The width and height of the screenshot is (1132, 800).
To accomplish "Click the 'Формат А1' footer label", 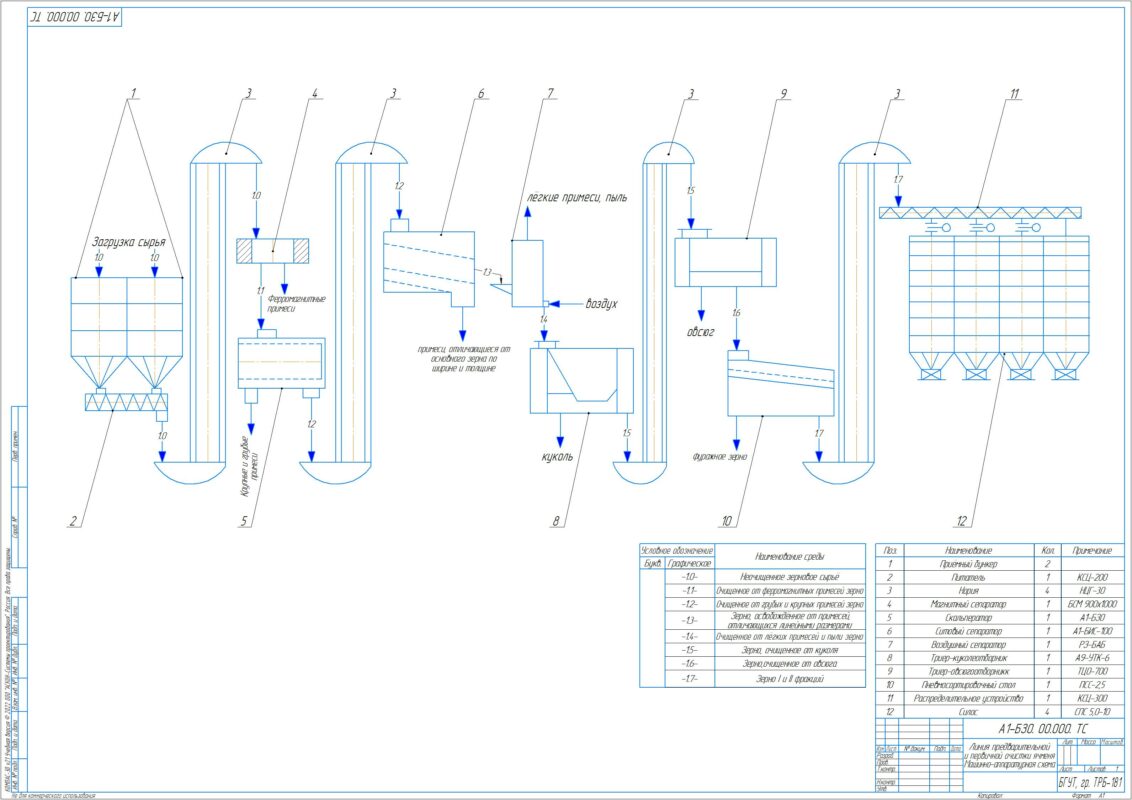I will click(1090, 795).
